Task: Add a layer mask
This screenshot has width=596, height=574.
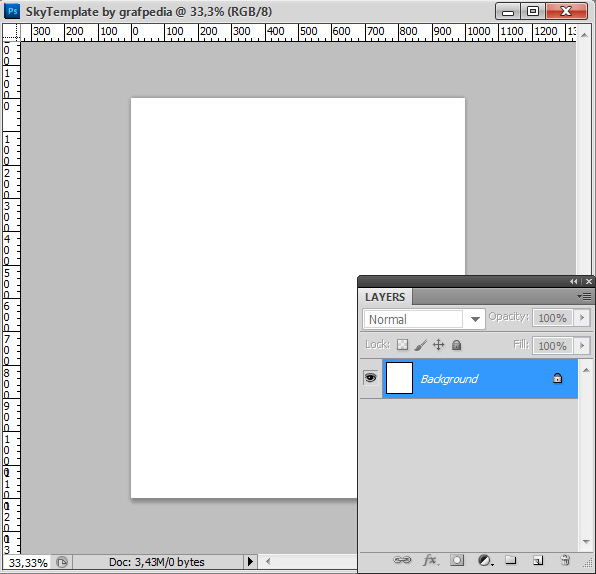Action: coord(457,560)
